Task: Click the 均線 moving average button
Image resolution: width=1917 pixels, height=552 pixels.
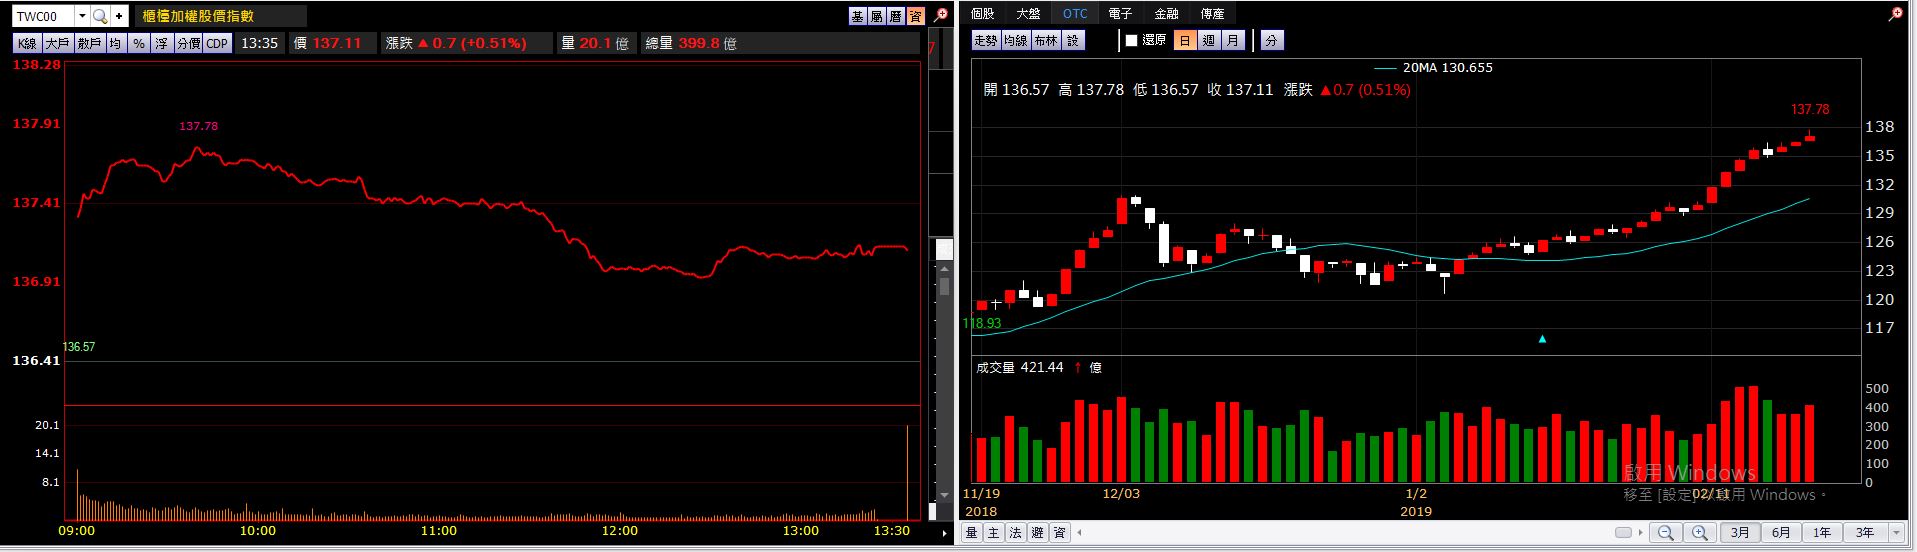Action: pos(1016,40)
